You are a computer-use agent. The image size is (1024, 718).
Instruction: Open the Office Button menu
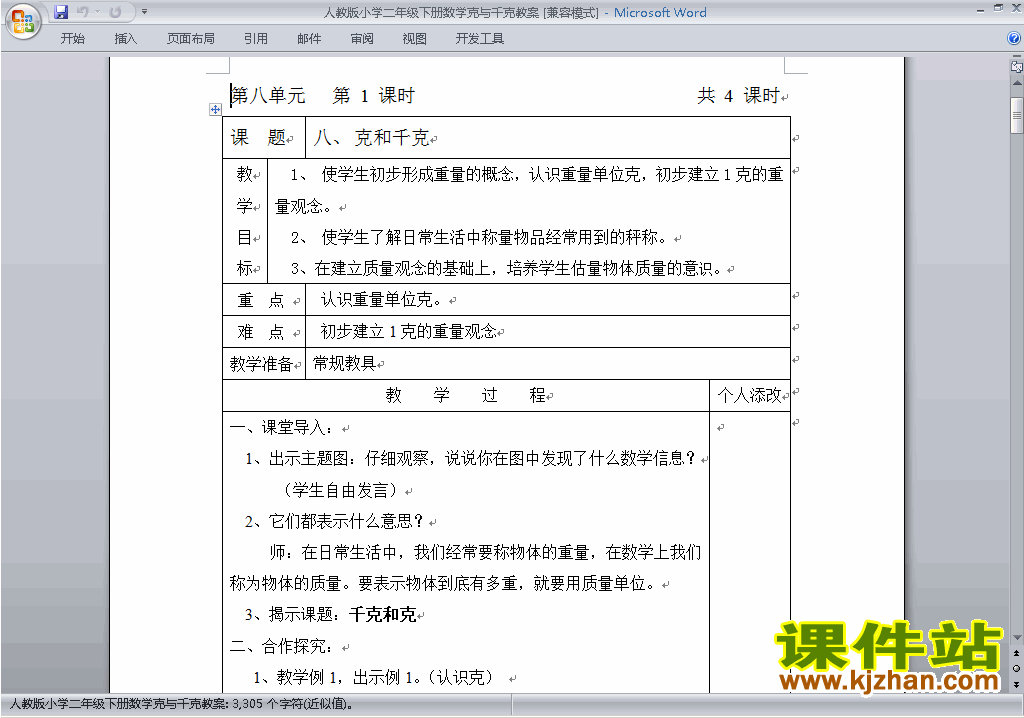tap(23, 22)
